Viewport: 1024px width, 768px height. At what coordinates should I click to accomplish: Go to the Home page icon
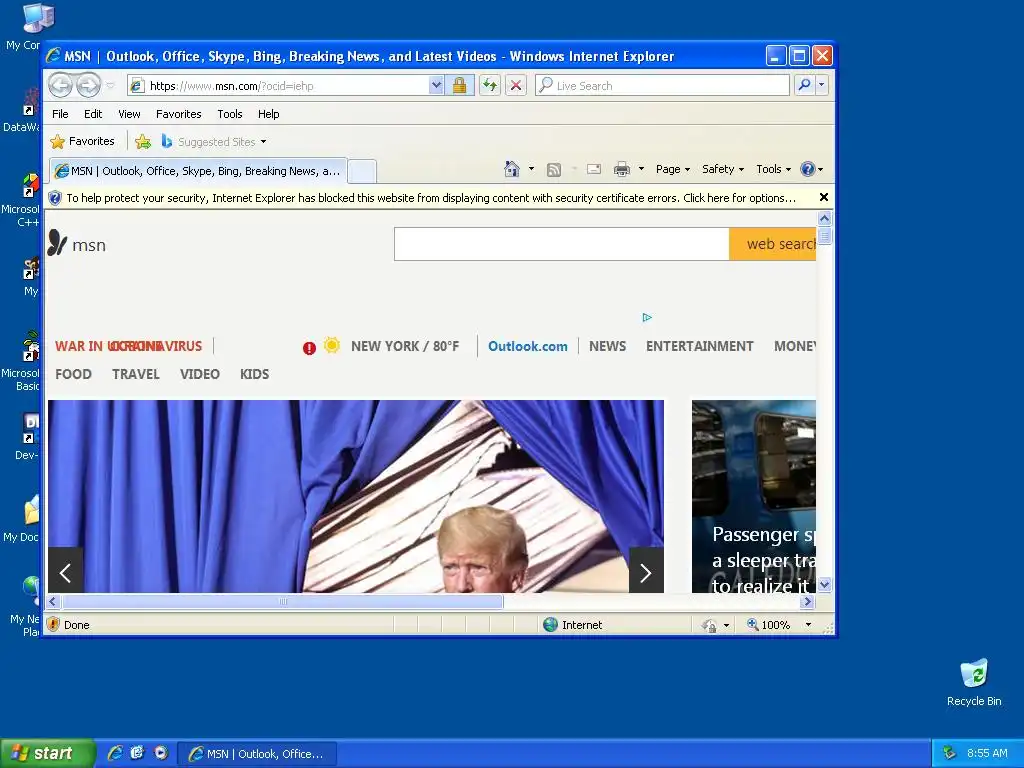(x=511, y=169)
